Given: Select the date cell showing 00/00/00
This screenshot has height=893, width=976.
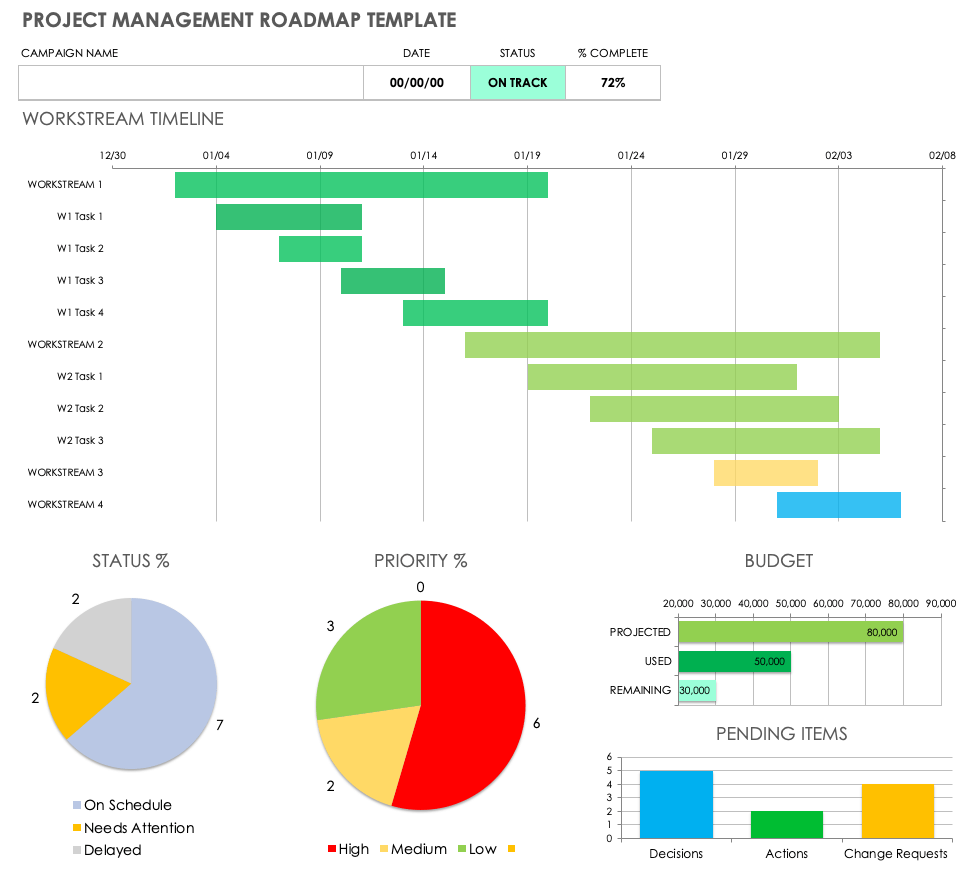Looking at the screenshot, I should click(416, 83).
